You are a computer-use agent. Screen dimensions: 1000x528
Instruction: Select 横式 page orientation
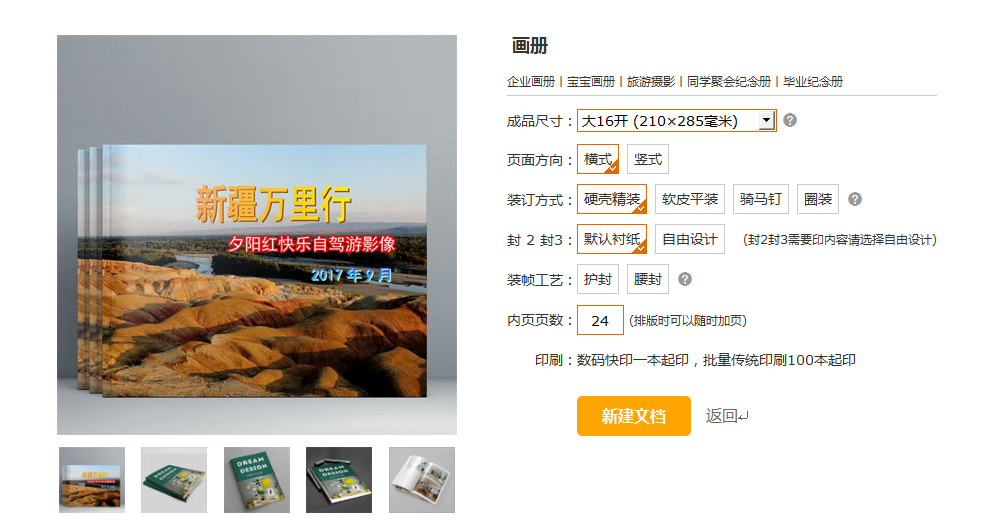tap(598, 159)
